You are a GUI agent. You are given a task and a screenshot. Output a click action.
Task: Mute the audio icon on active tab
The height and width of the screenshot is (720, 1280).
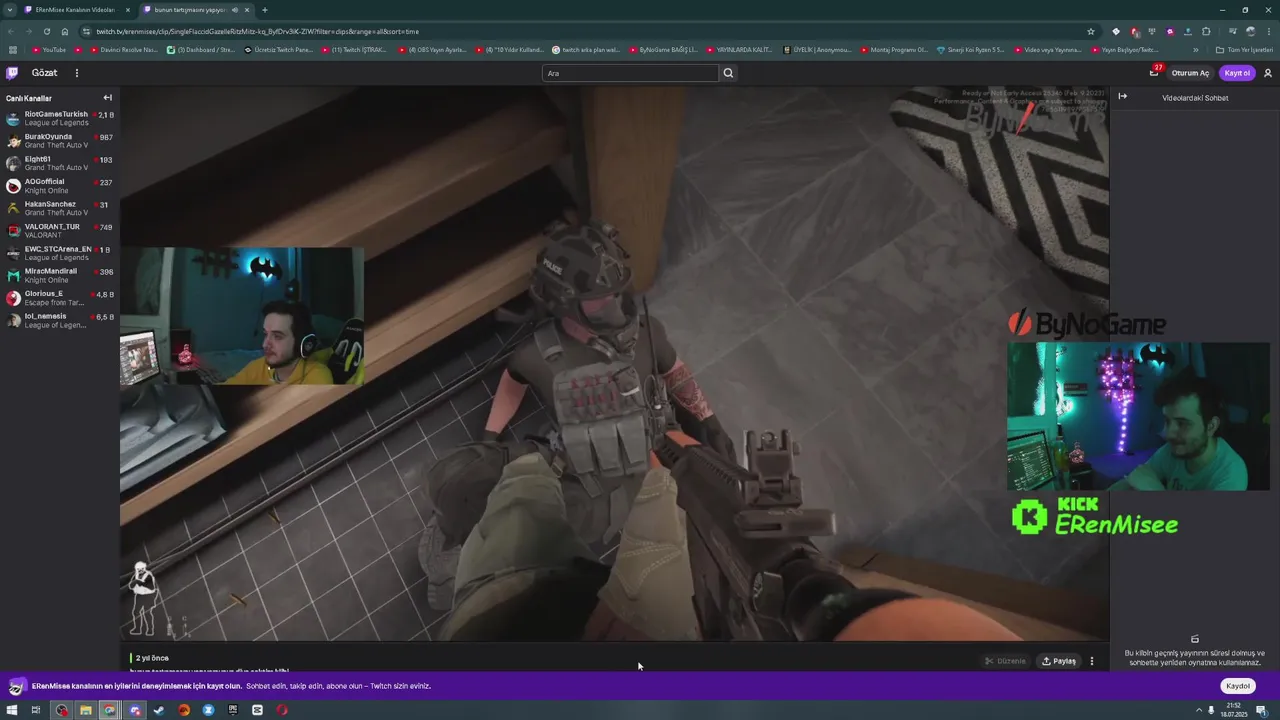click(235, 10)
